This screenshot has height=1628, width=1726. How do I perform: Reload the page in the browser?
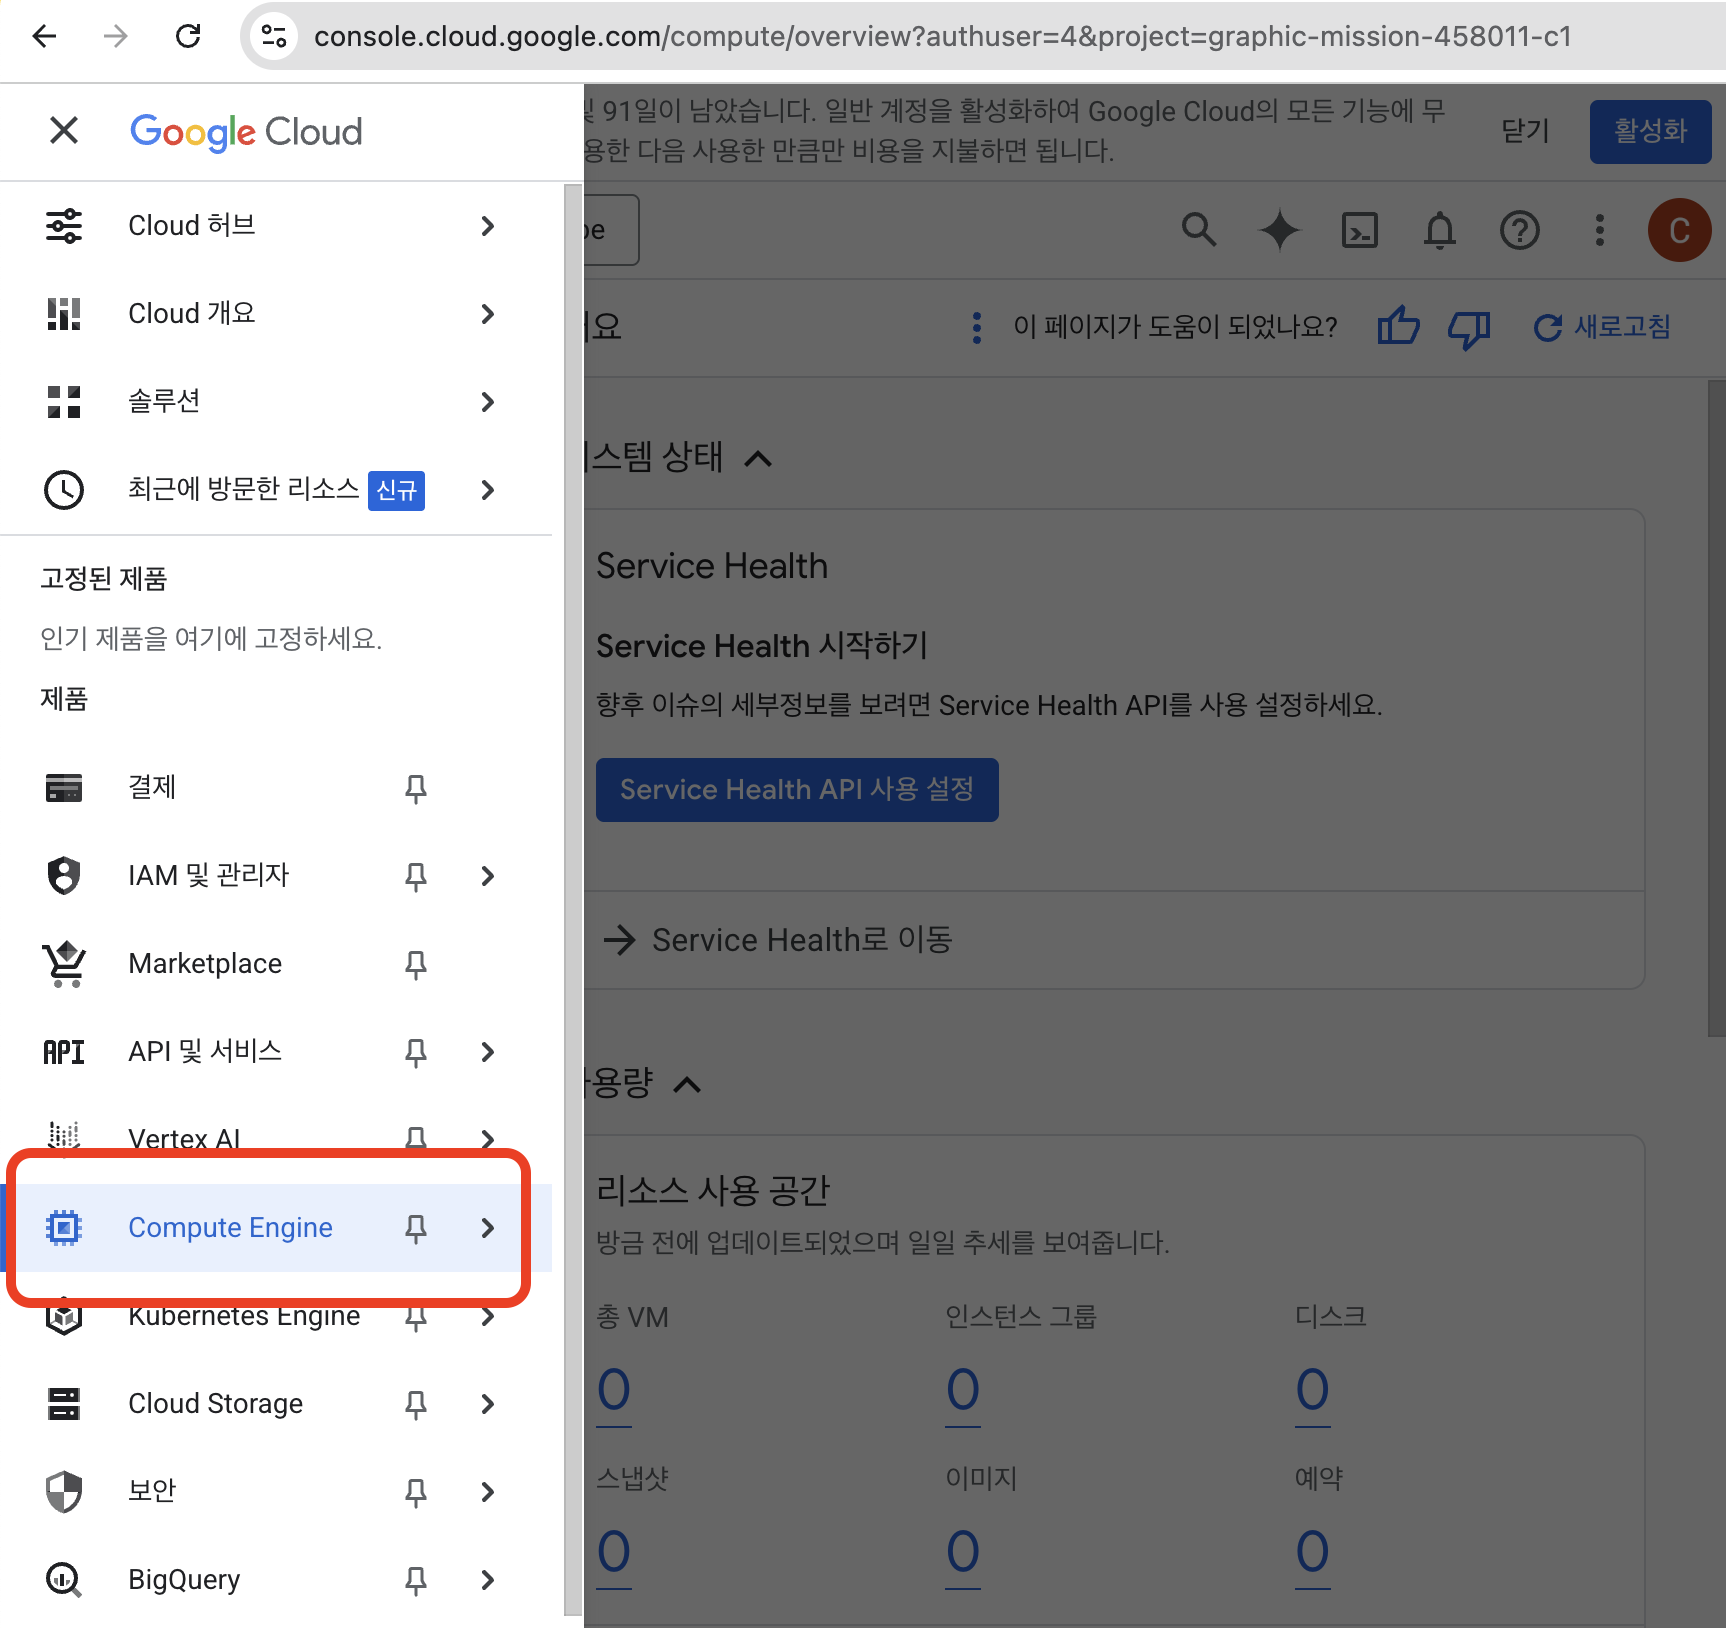pos(188,37)
